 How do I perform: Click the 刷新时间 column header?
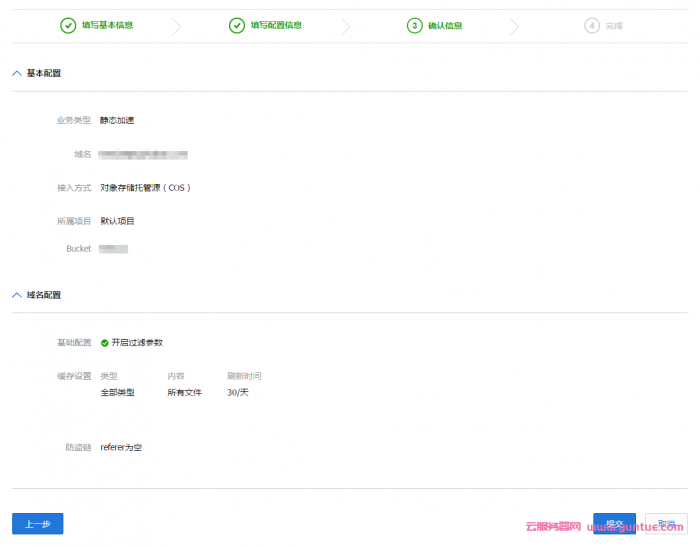[x=244, y=376]
